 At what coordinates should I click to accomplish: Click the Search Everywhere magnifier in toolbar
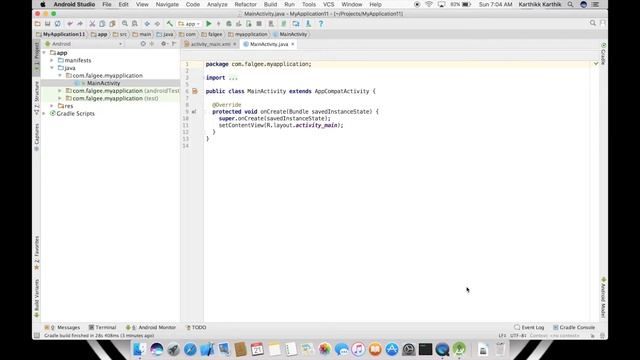[593, 23]
